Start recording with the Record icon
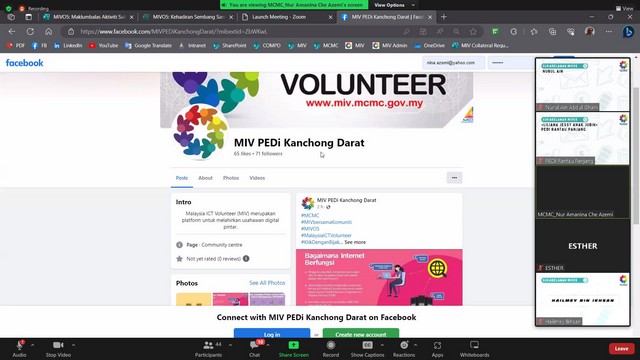Image resolution: width=640 pixels, height=360 pixels. (x=331, y=349)
